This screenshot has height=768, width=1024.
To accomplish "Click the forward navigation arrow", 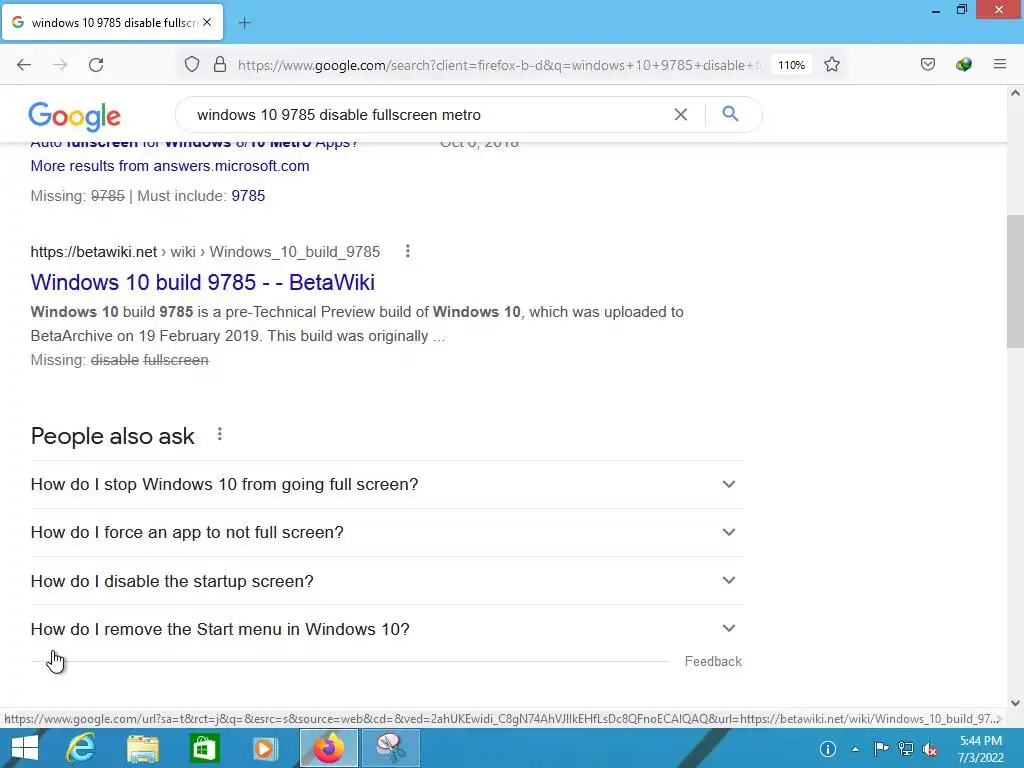I will (x=60, y=65).
